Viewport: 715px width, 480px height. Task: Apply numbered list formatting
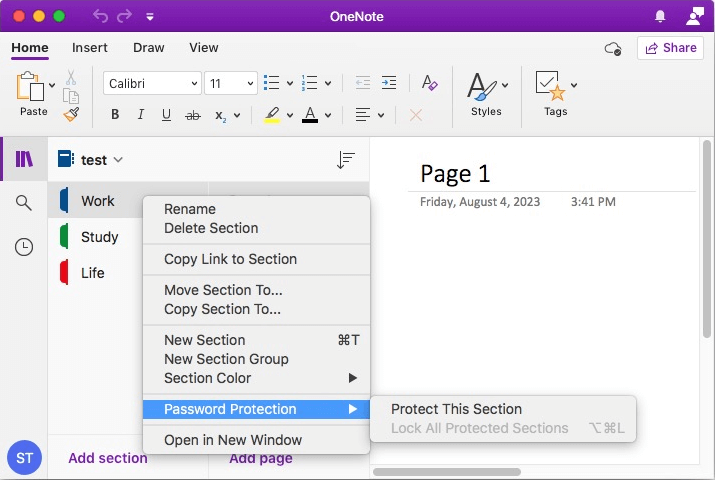(x=310, y=83)
